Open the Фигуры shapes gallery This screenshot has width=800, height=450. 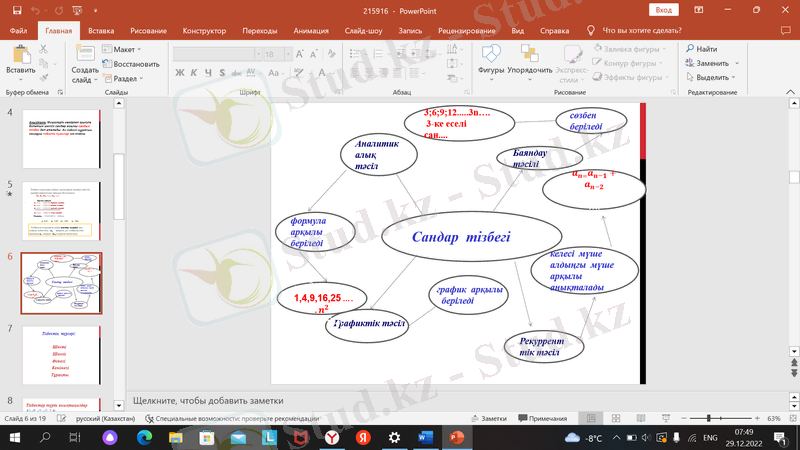click(x=491, y=59)
